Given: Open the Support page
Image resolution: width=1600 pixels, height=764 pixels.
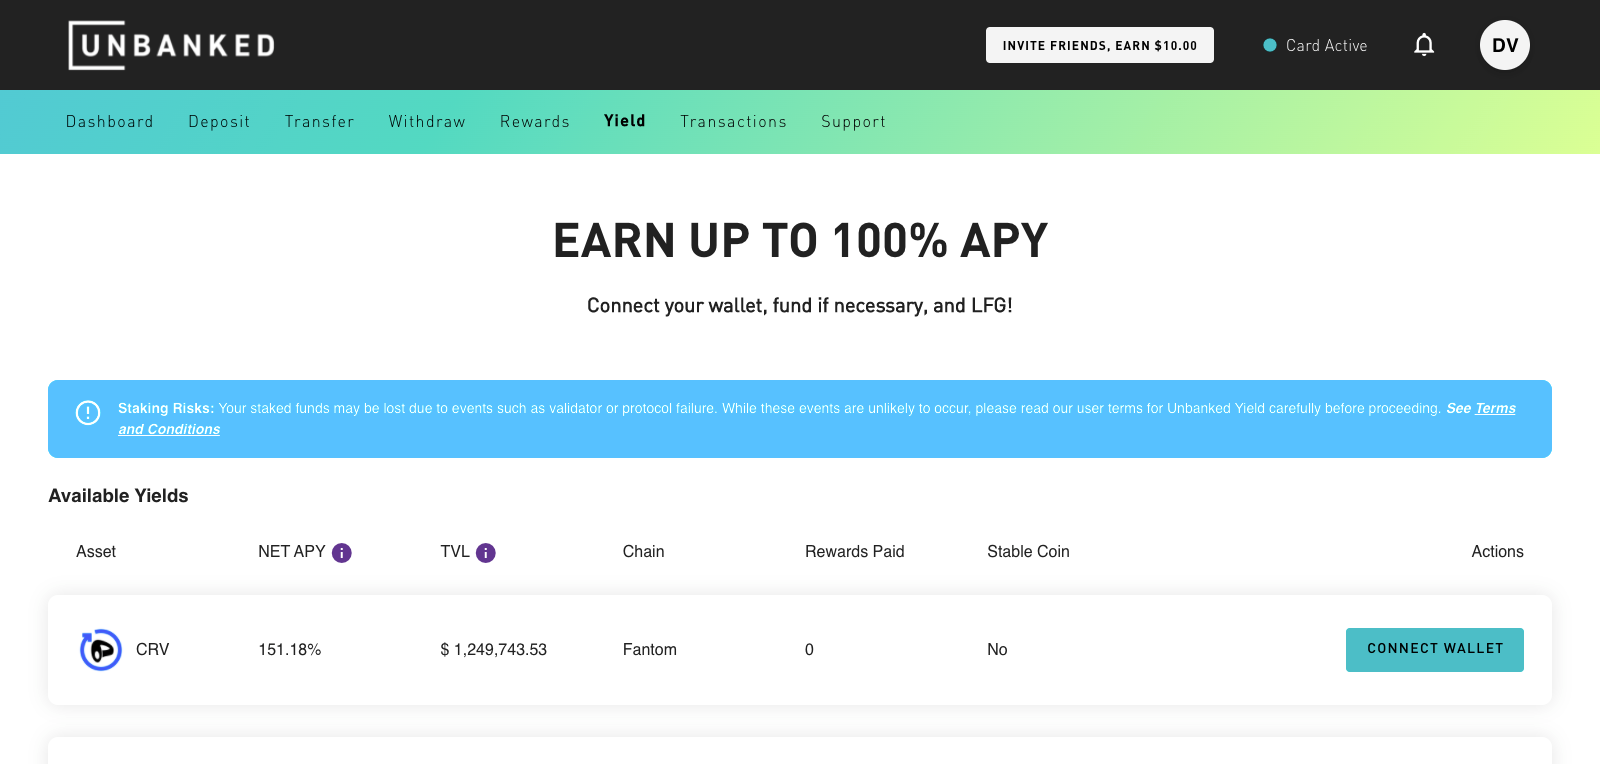Looking at the screenshot, I should pos(854,122).
